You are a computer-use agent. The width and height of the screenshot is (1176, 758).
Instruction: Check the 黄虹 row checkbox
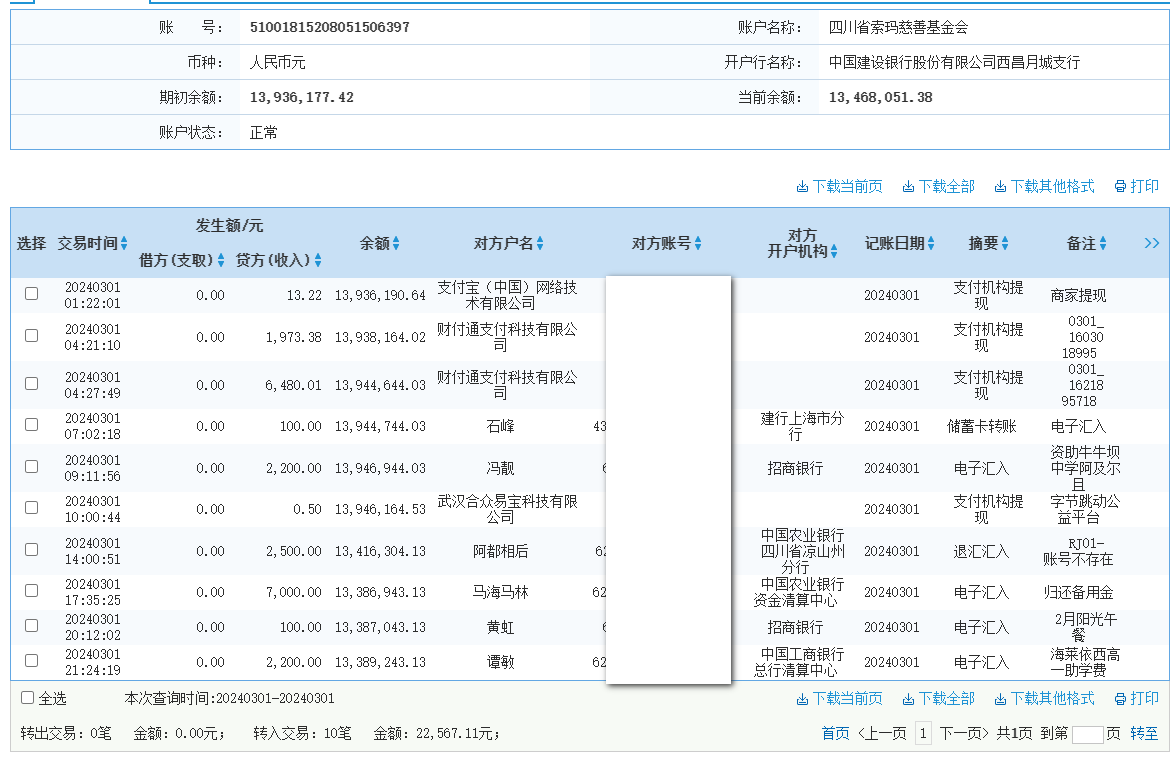click(x=32, y=625)
